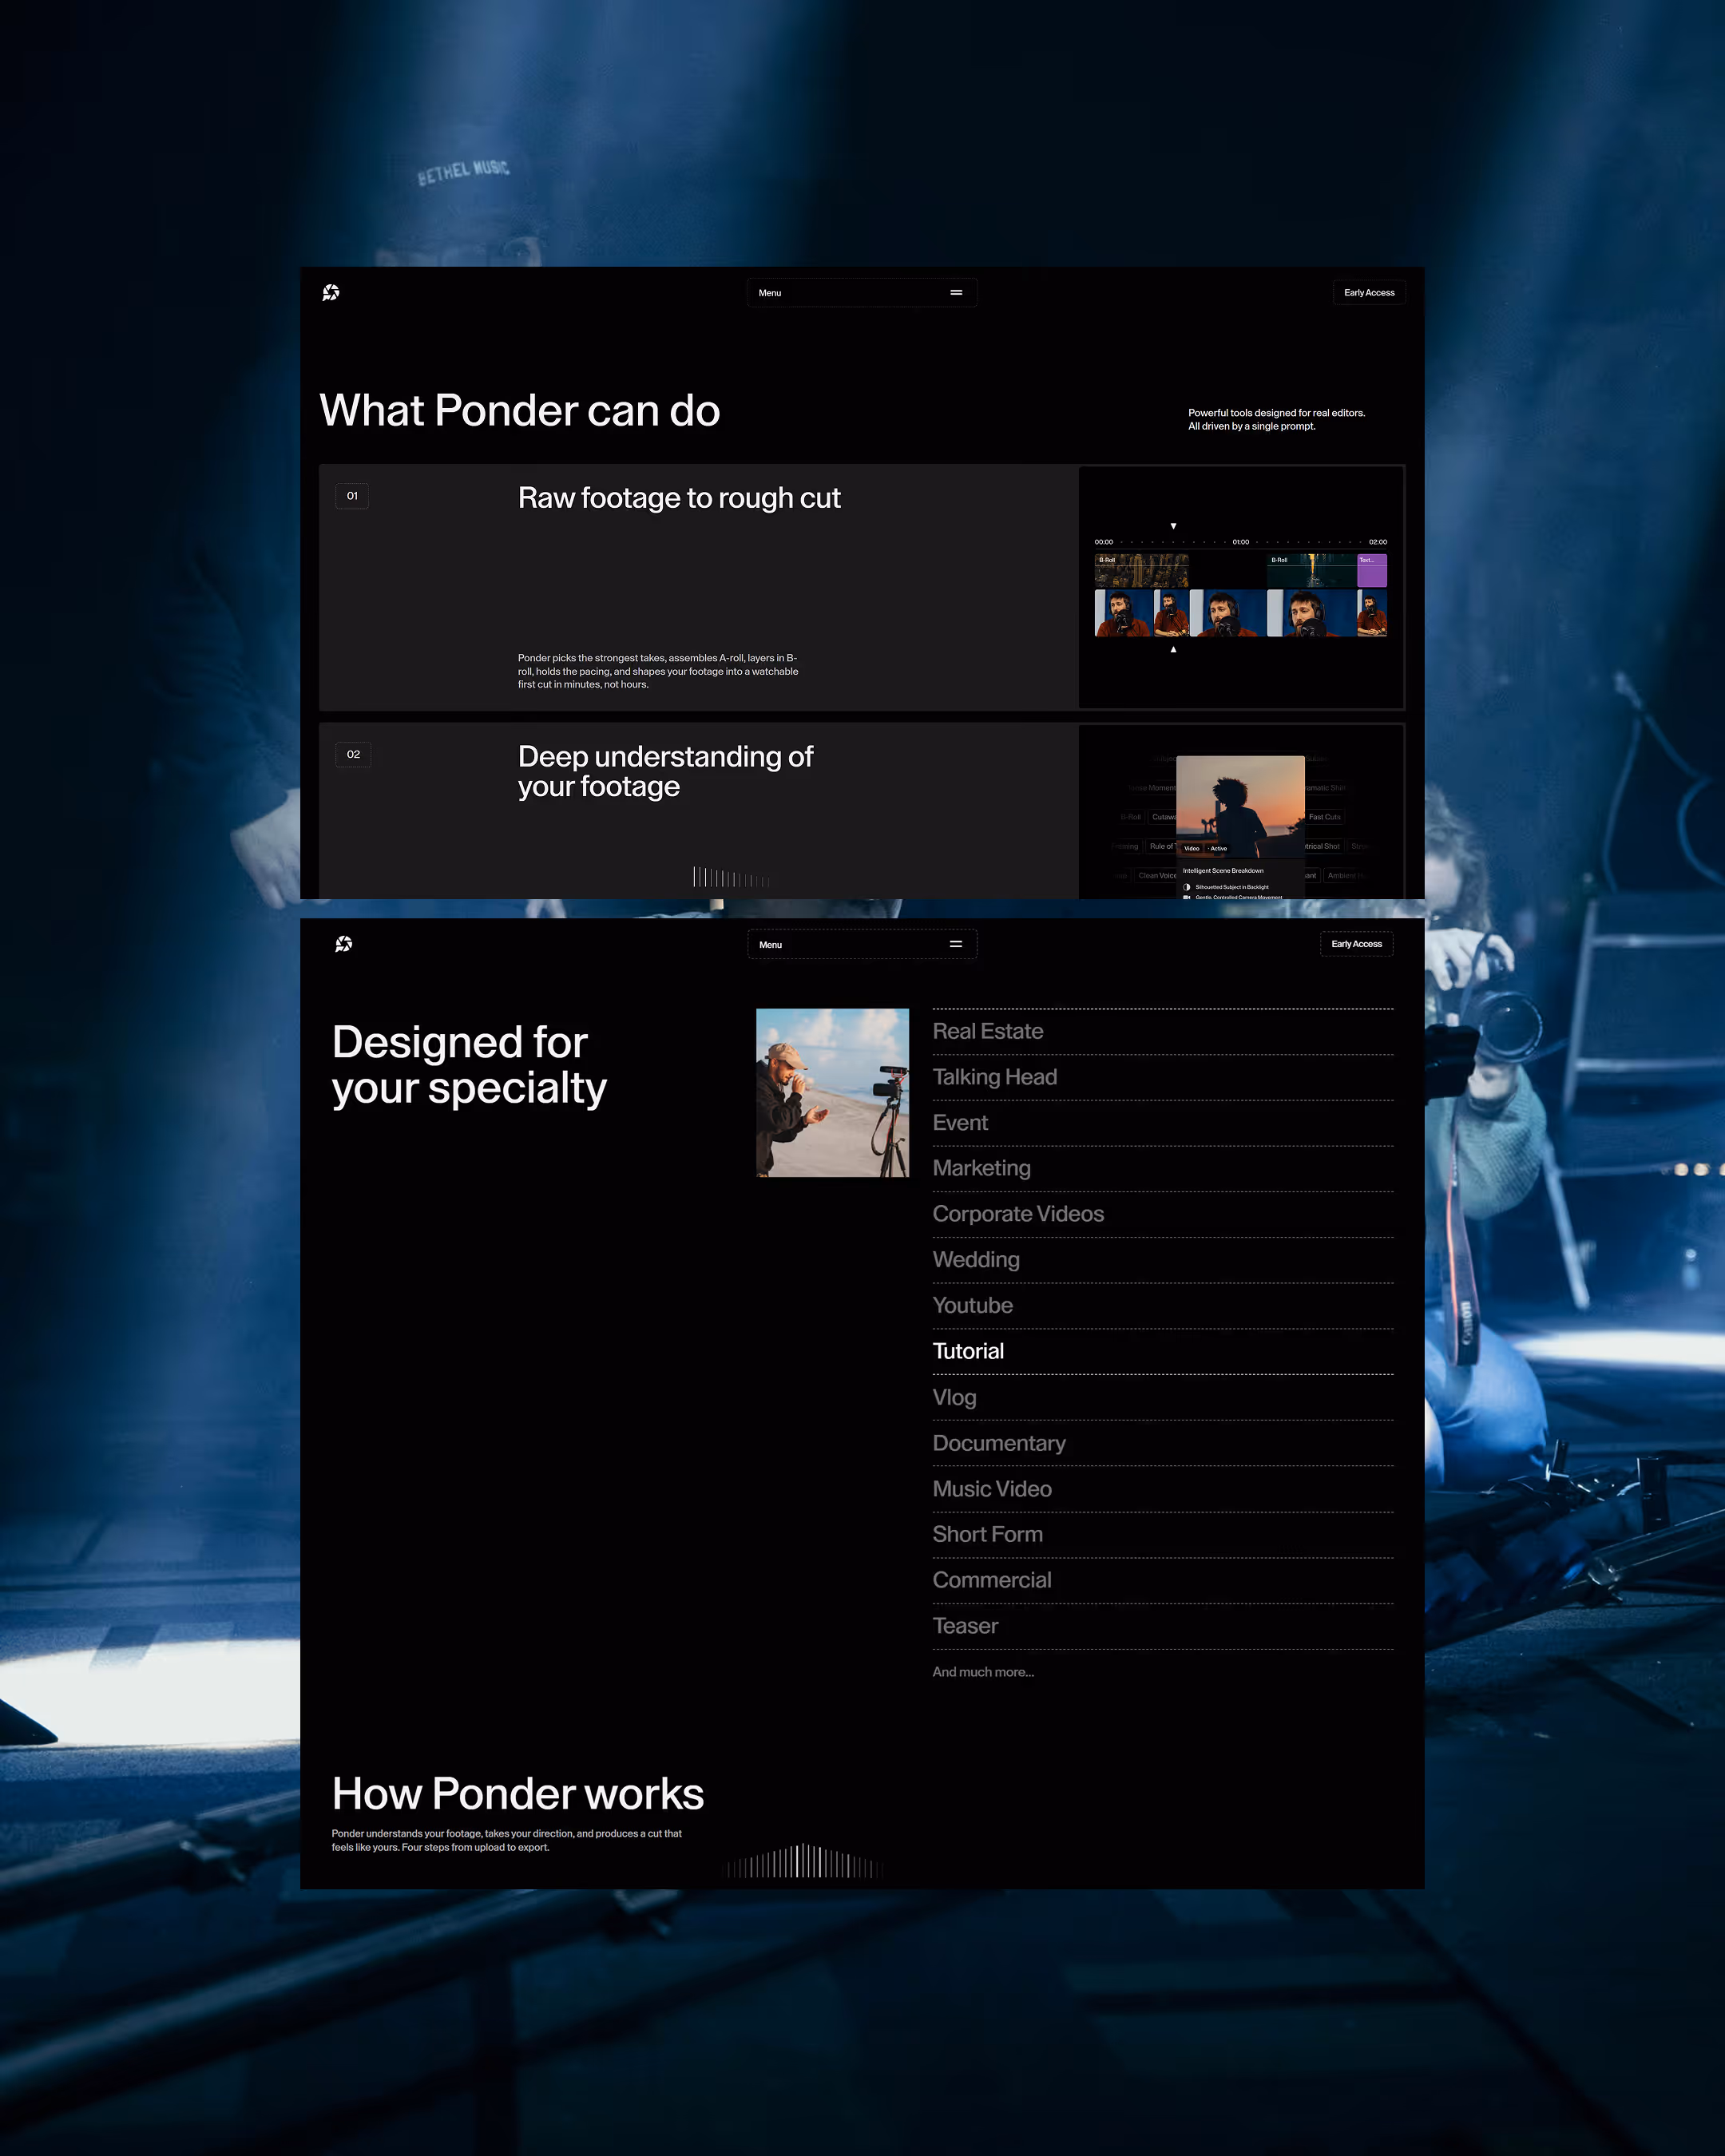Screen dimensions: 1725x2156
Task: Open hamburger icon in bottom page Menu bar
Action: coord(956,944)
